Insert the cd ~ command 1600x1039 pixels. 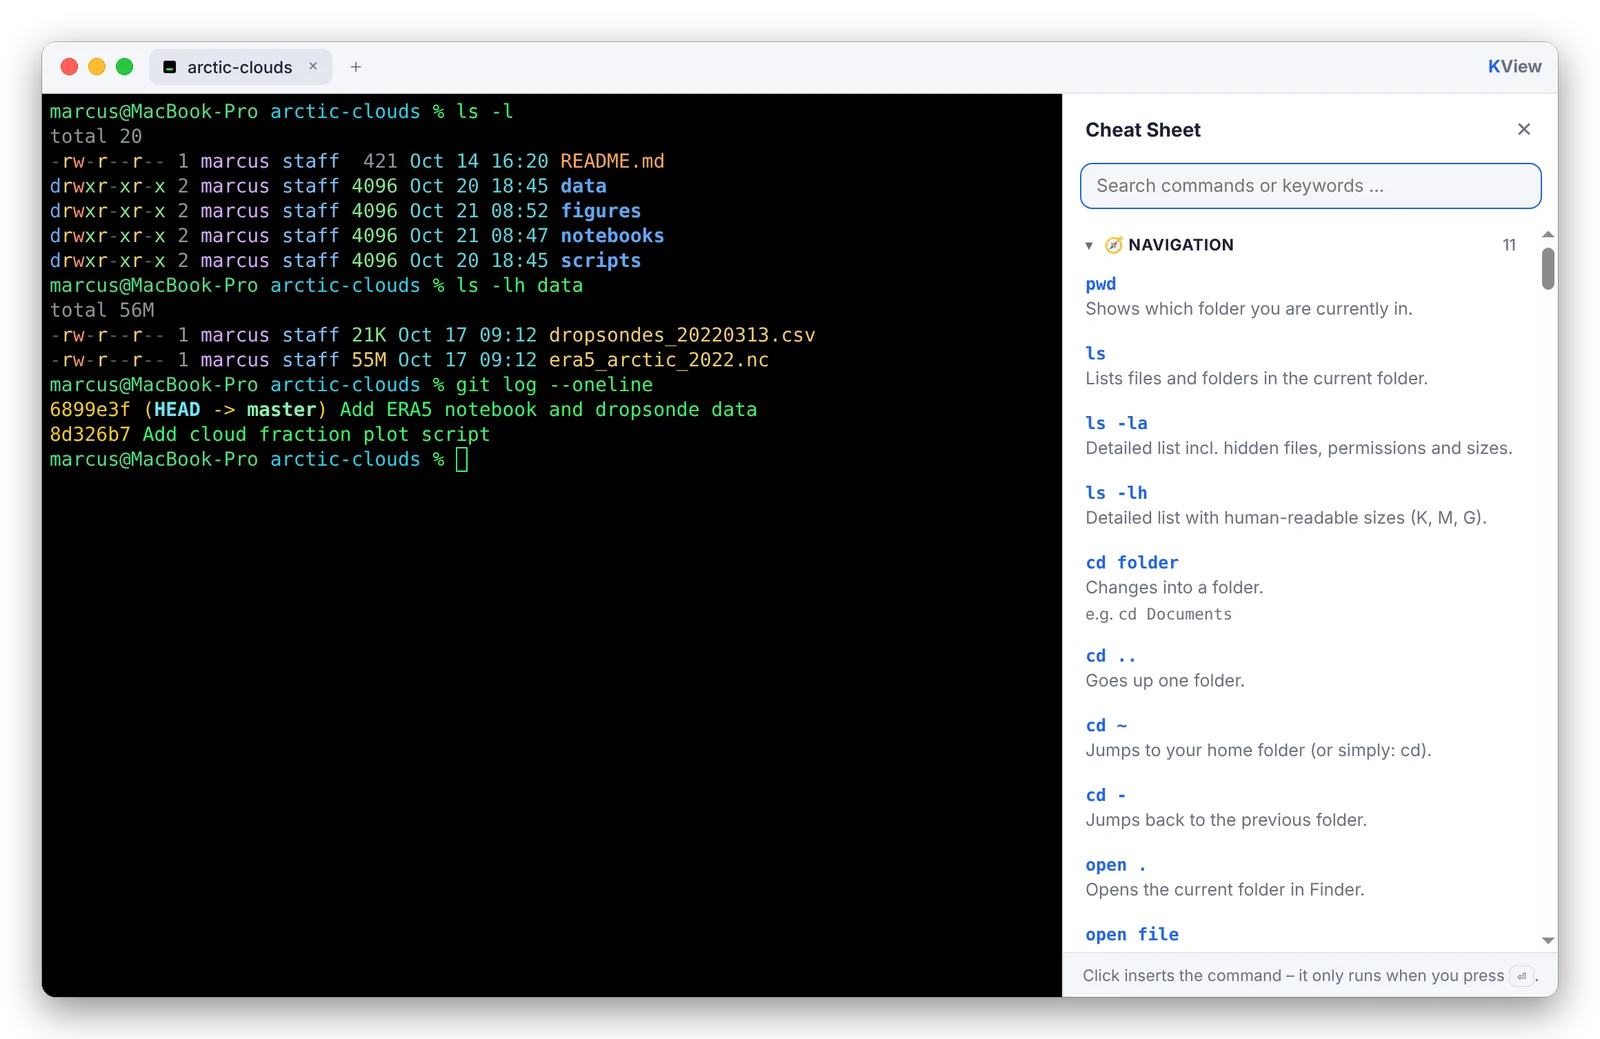click(x=1106, y=725)
